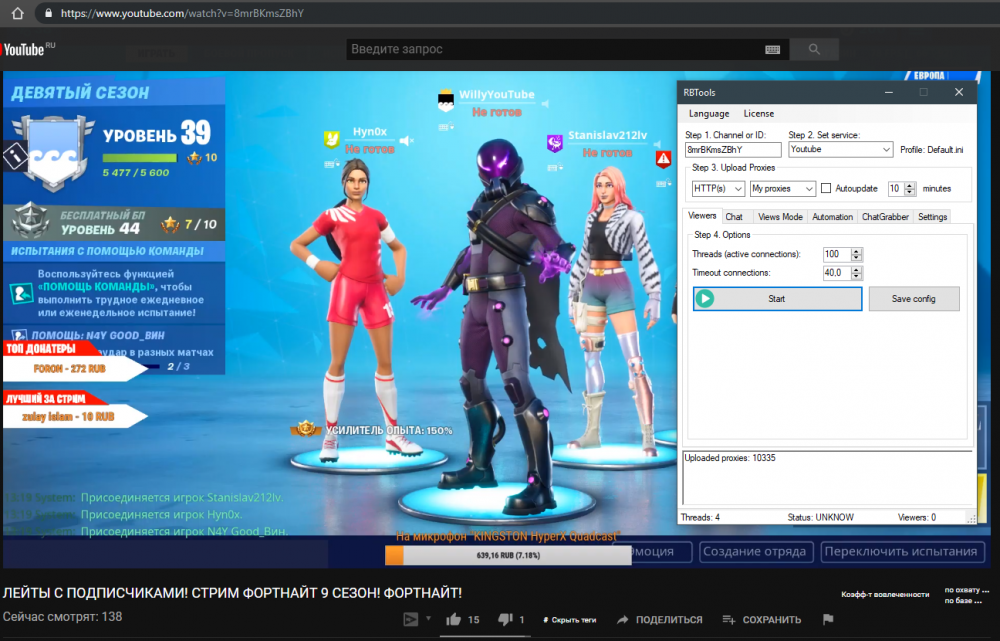Click the orange donation goal progress bar
The height and width of the screenshot is (641, 1000).
[507, 556]
